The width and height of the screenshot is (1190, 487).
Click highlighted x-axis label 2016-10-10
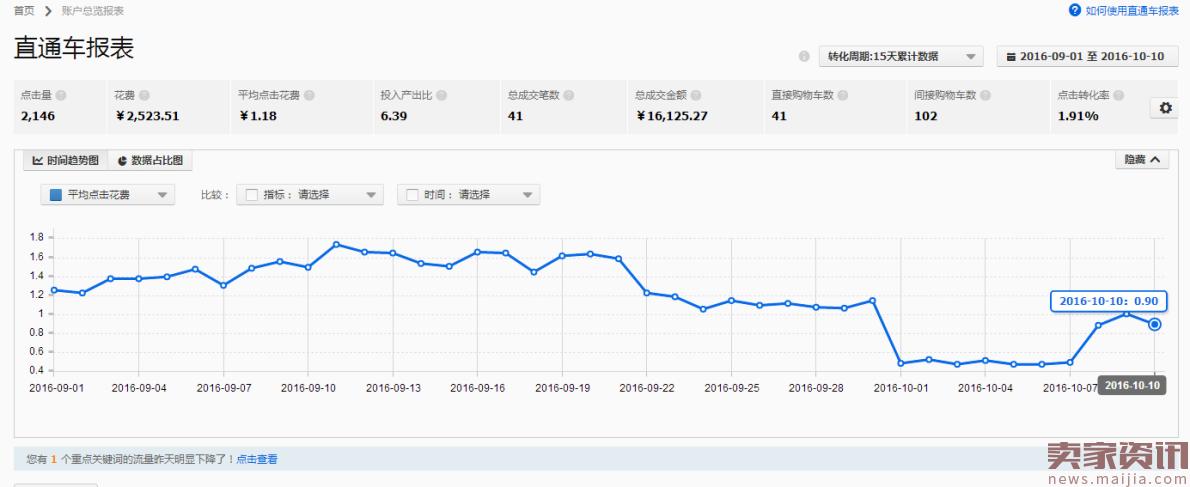1131,385
